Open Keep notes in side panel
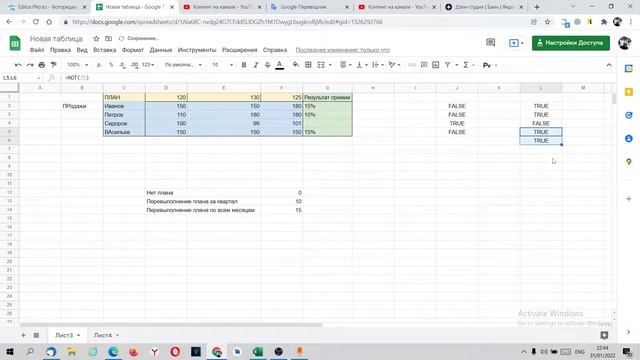 [629, 92]
